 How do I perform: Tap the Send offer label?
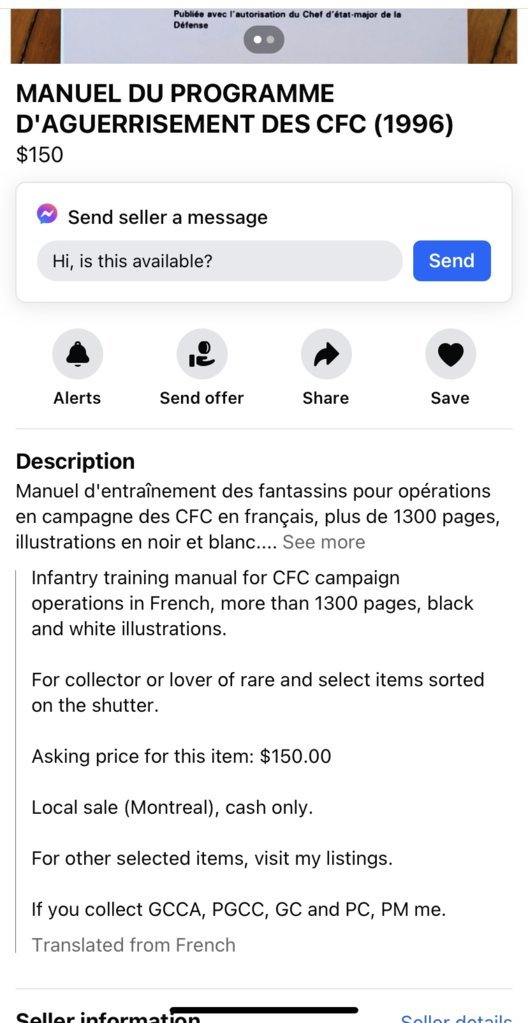pos(202,398)
